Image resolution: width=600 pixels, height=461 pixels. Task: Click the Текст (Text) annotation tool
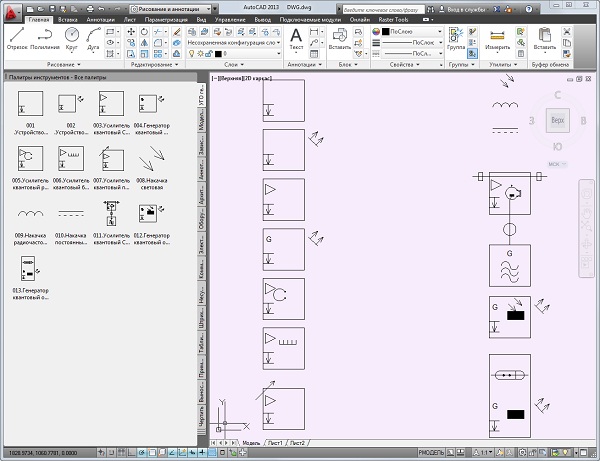[x=296, y=38]
